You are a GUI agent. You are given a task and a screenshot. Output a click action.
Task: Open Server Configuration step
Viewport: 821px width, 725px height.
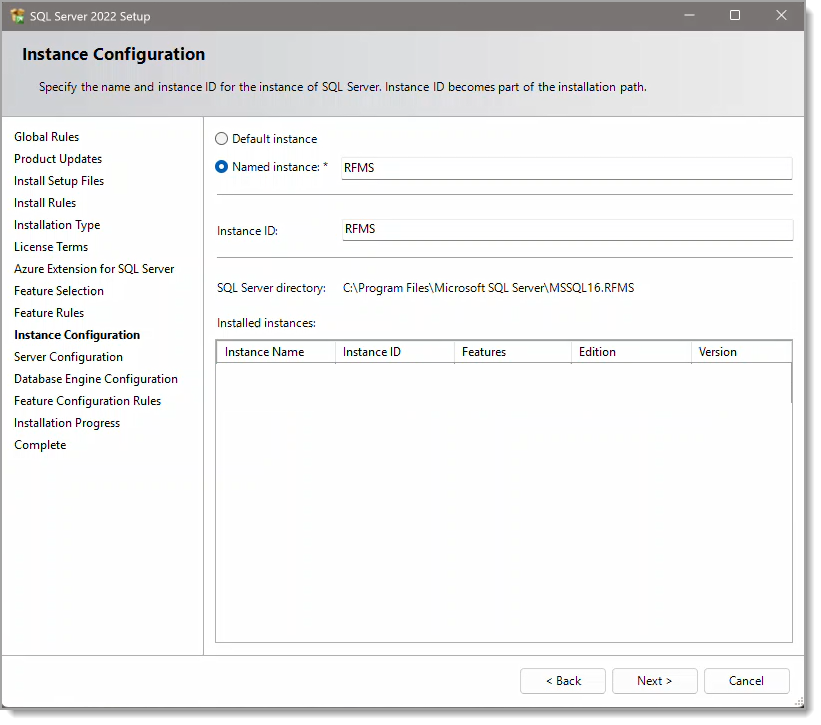pyautogui.click(x=69, y=357)
